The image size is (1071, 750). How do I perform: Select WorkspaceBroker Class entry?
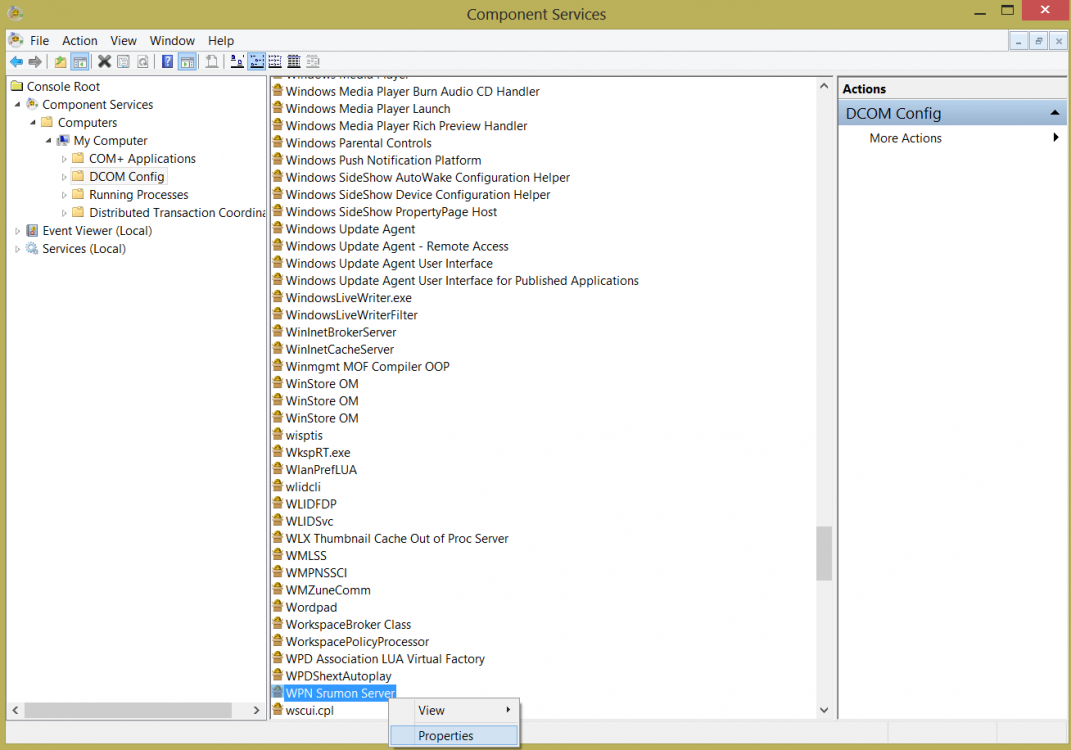click(x=348, y=624)
